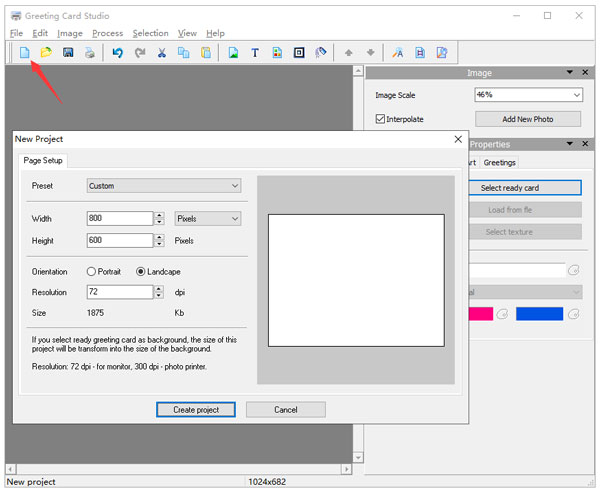Toggle the Interpolate checkbox
The width and height of the screenshot is (600, 492).
pos(380,119)
